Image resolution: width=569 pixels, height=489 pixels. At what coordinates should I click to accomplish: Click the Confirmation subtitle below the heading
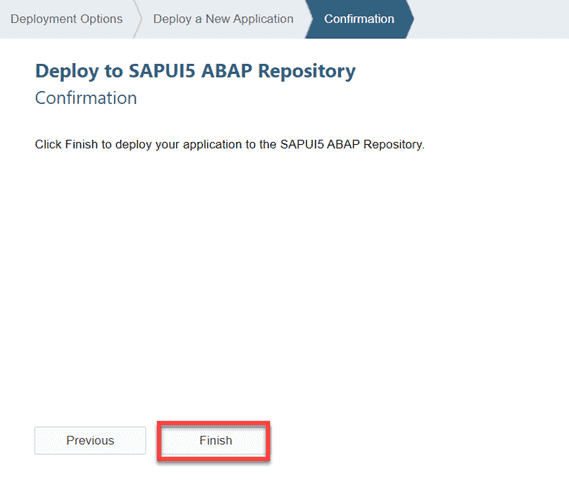click(86, 98)
